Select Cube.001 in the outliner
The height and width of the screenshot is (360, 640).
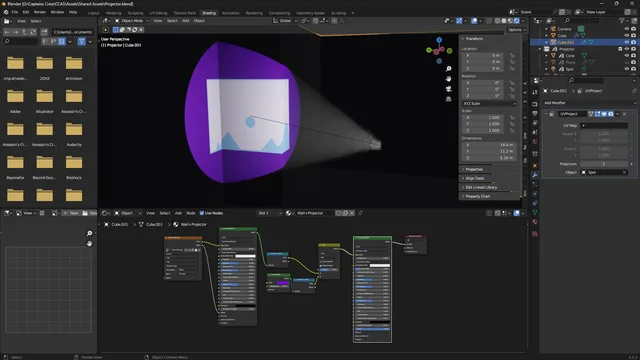pos(565,42)
